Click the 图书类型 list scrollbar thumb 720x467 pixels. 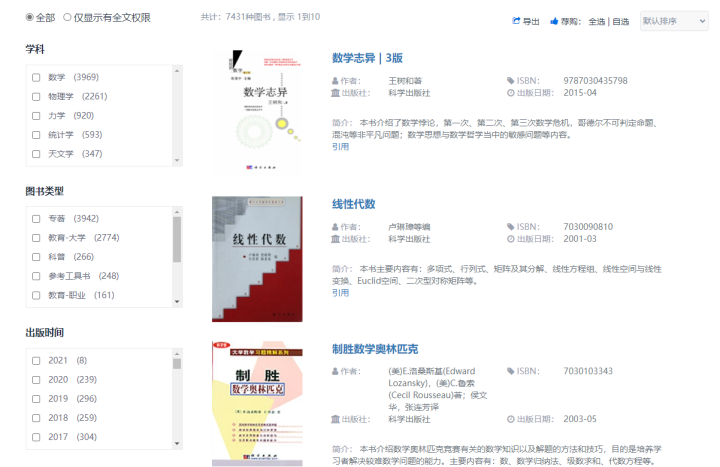[177, 239]
